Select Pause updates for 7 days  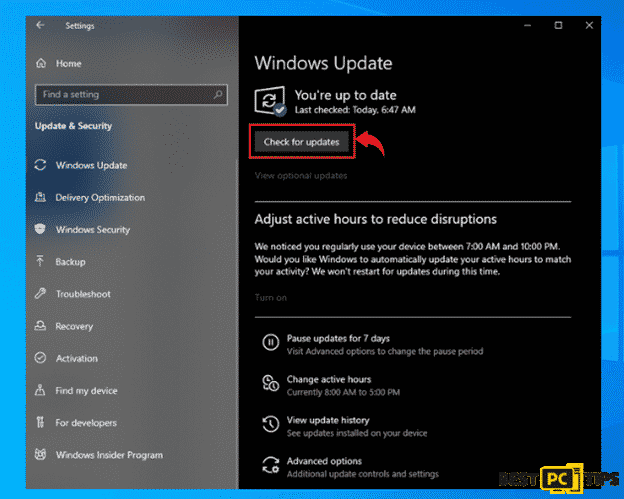pos(338,339)
